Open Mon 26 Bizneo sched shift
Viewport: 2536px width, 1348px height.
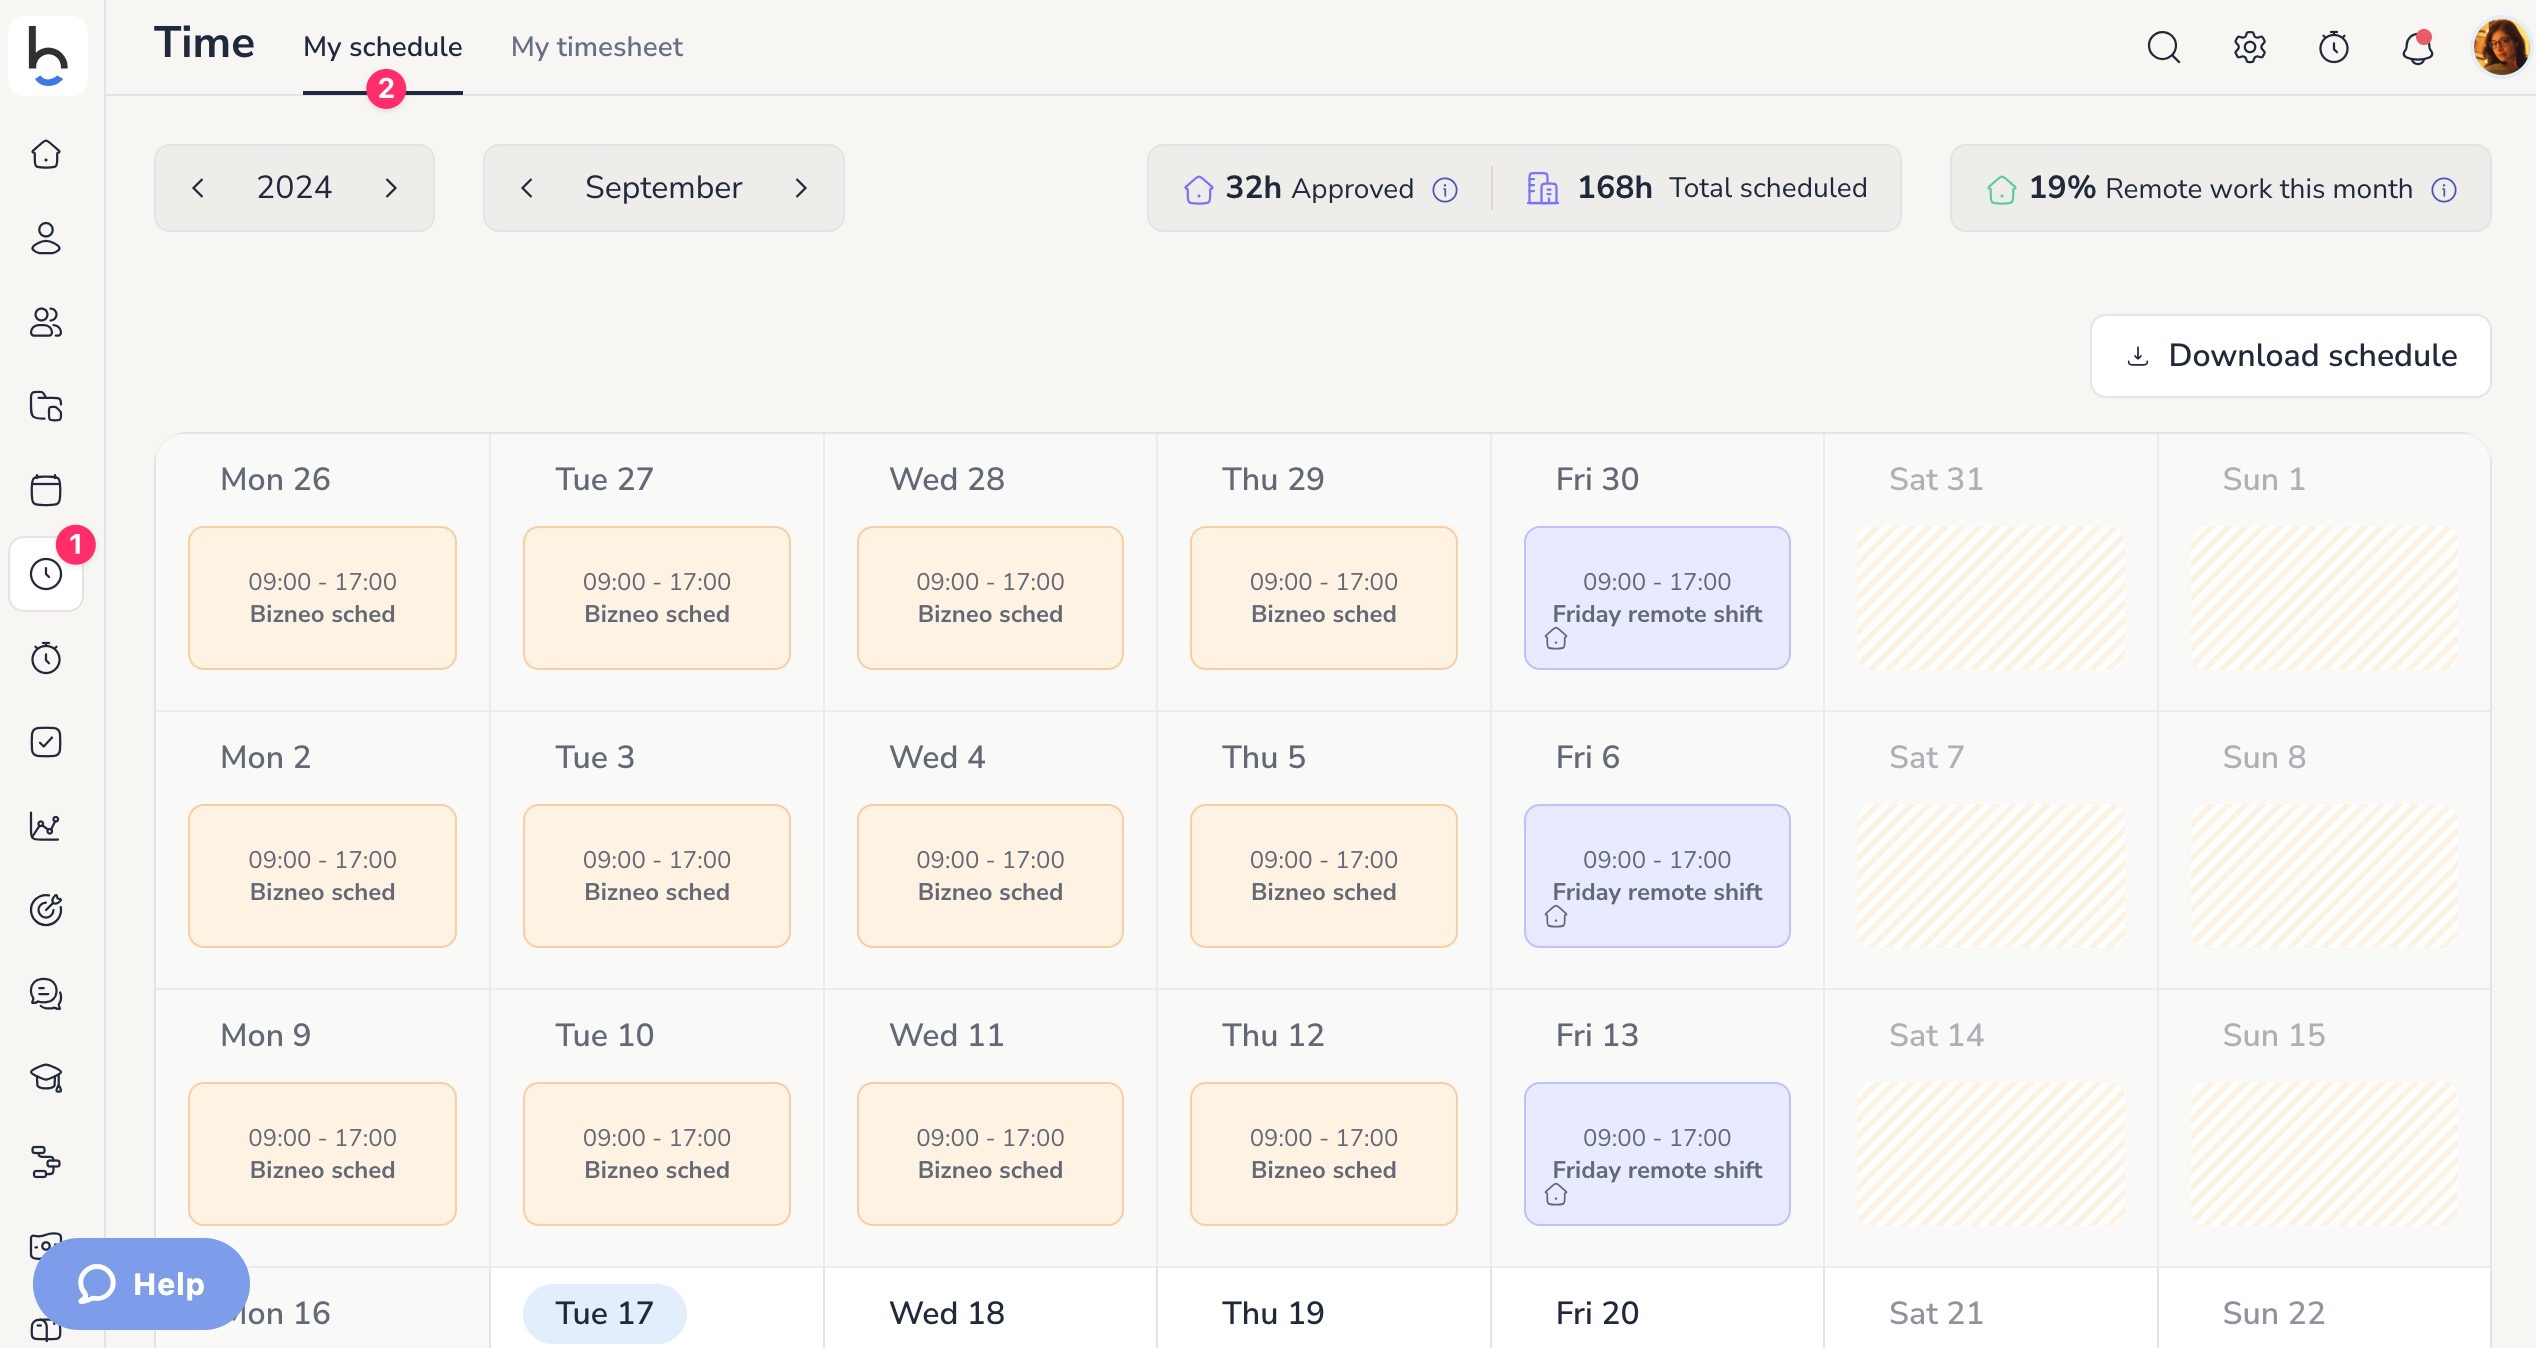click(322, 598)
